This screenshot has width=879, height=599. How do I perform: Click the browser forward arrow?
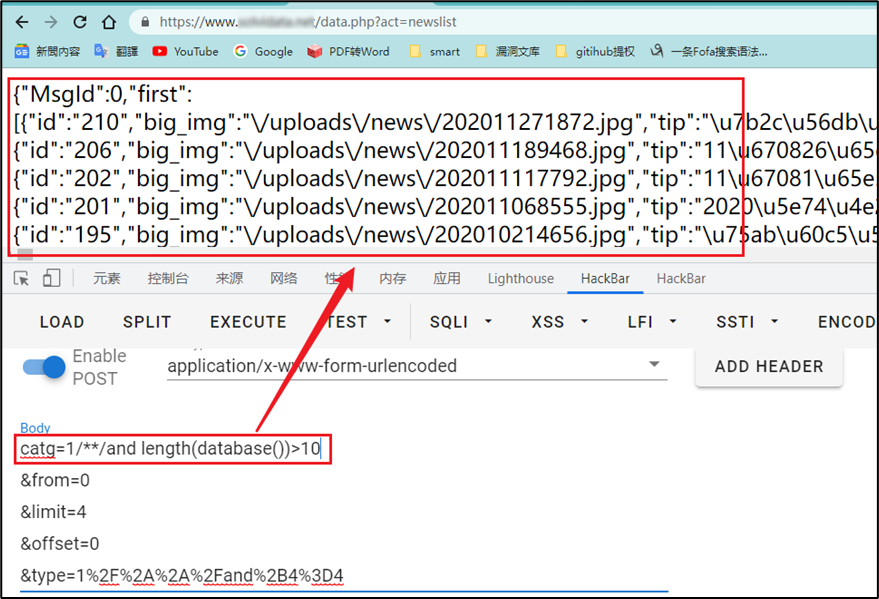[51, 22]
